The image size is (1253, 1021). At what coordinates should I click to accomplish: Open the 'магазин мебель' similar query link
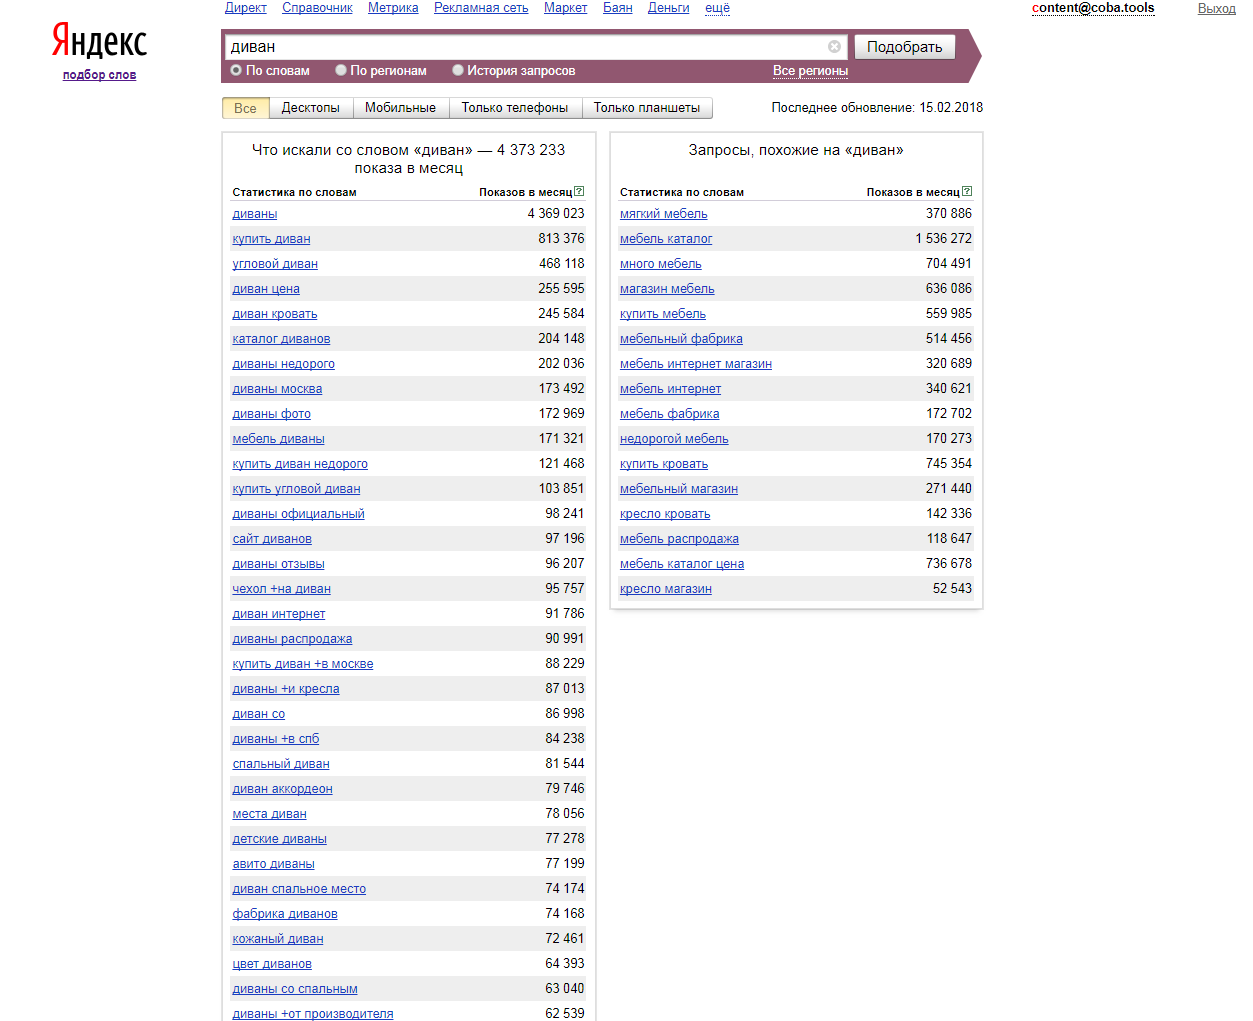tap(667, 289)
